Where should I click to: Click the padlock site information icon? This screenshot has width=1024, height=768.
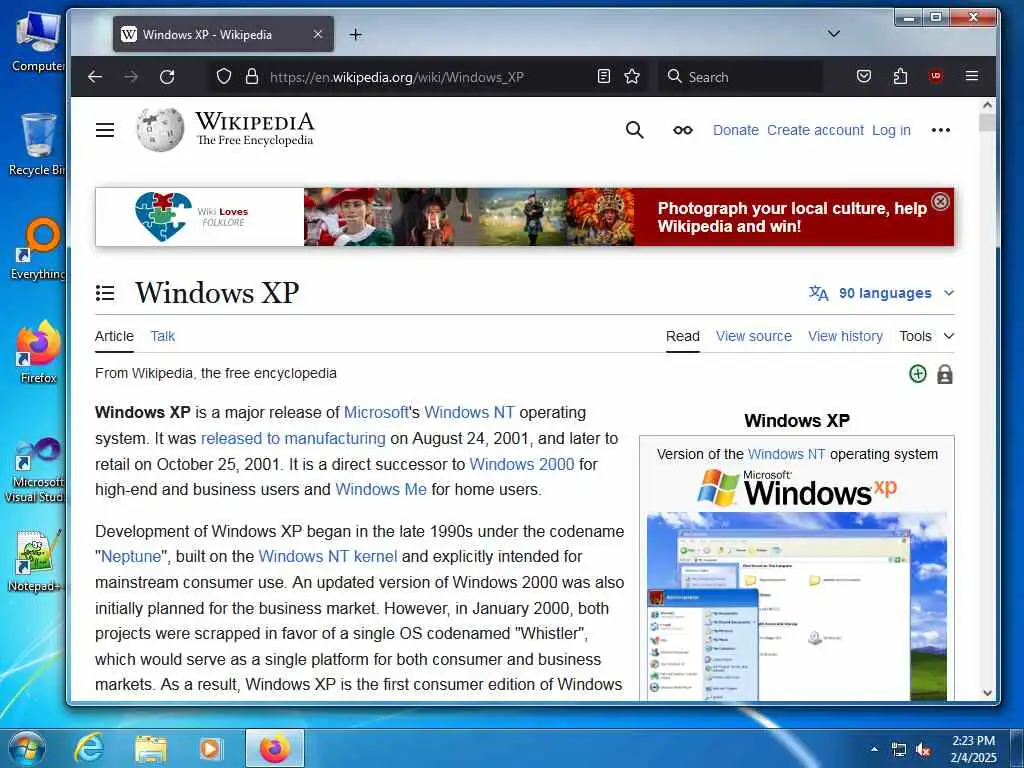(x=252, y=76)
